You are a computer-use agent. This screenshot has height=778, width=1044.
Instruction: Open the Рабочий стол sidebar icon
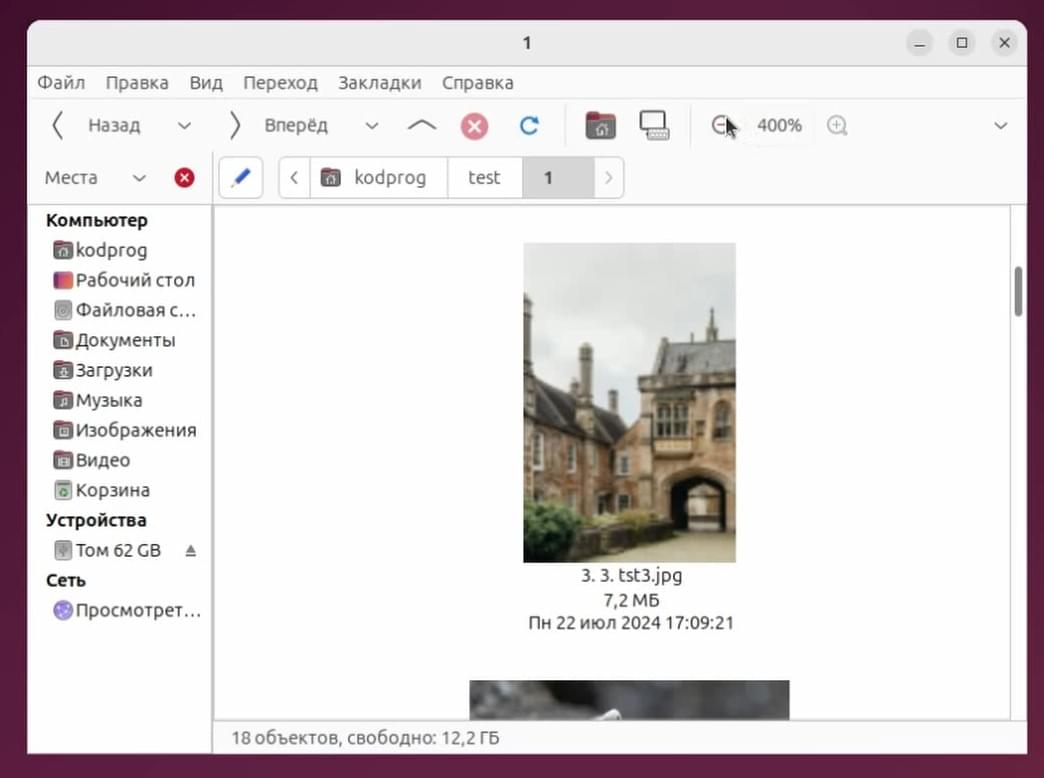coord(63,280)
